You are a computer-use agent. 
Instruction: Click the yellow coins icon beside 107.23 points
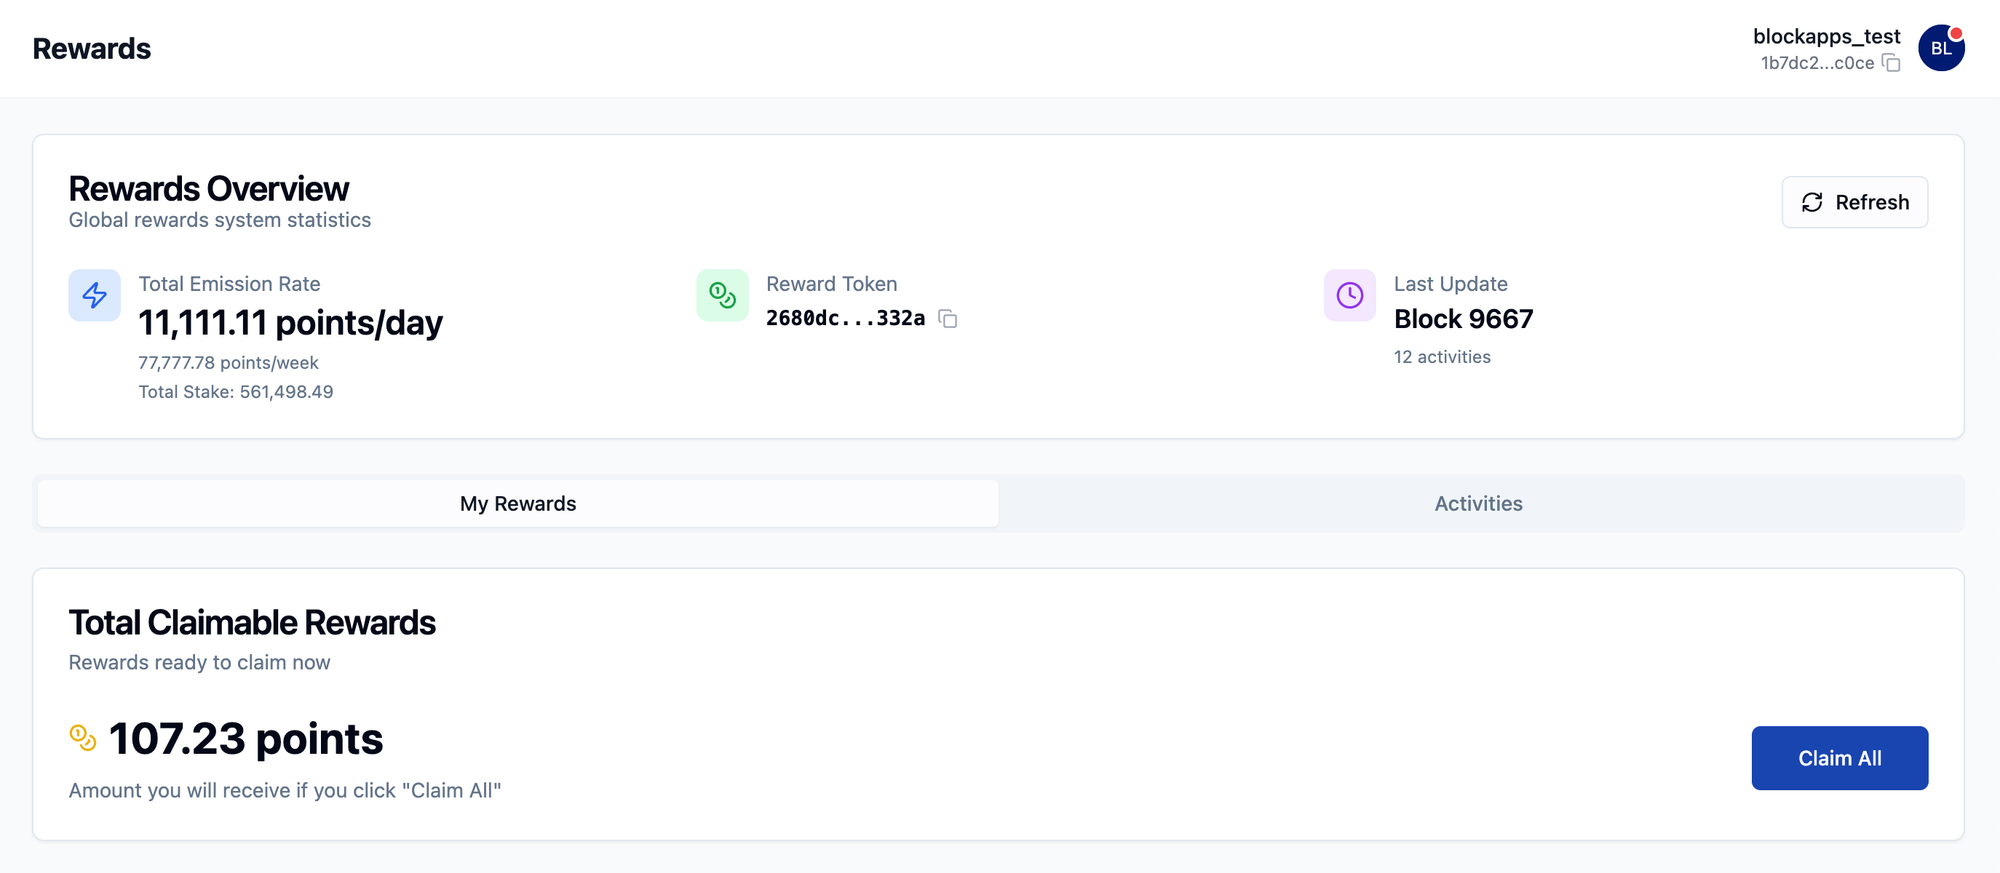pos(83,738)
